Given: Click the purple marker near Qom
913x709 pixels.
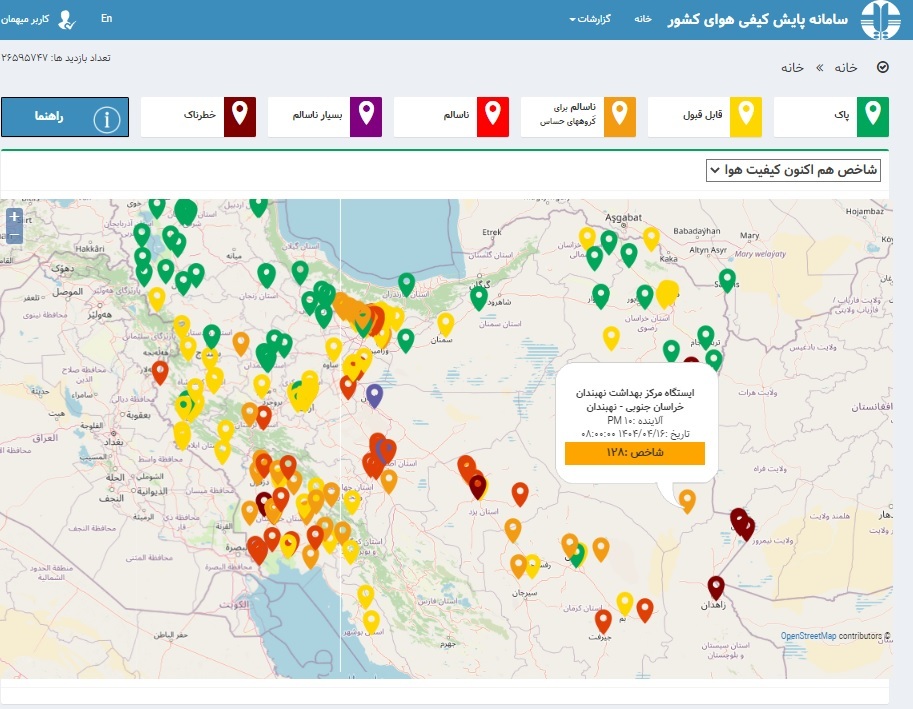Looking at the screenshot, I should coord(374,395).
